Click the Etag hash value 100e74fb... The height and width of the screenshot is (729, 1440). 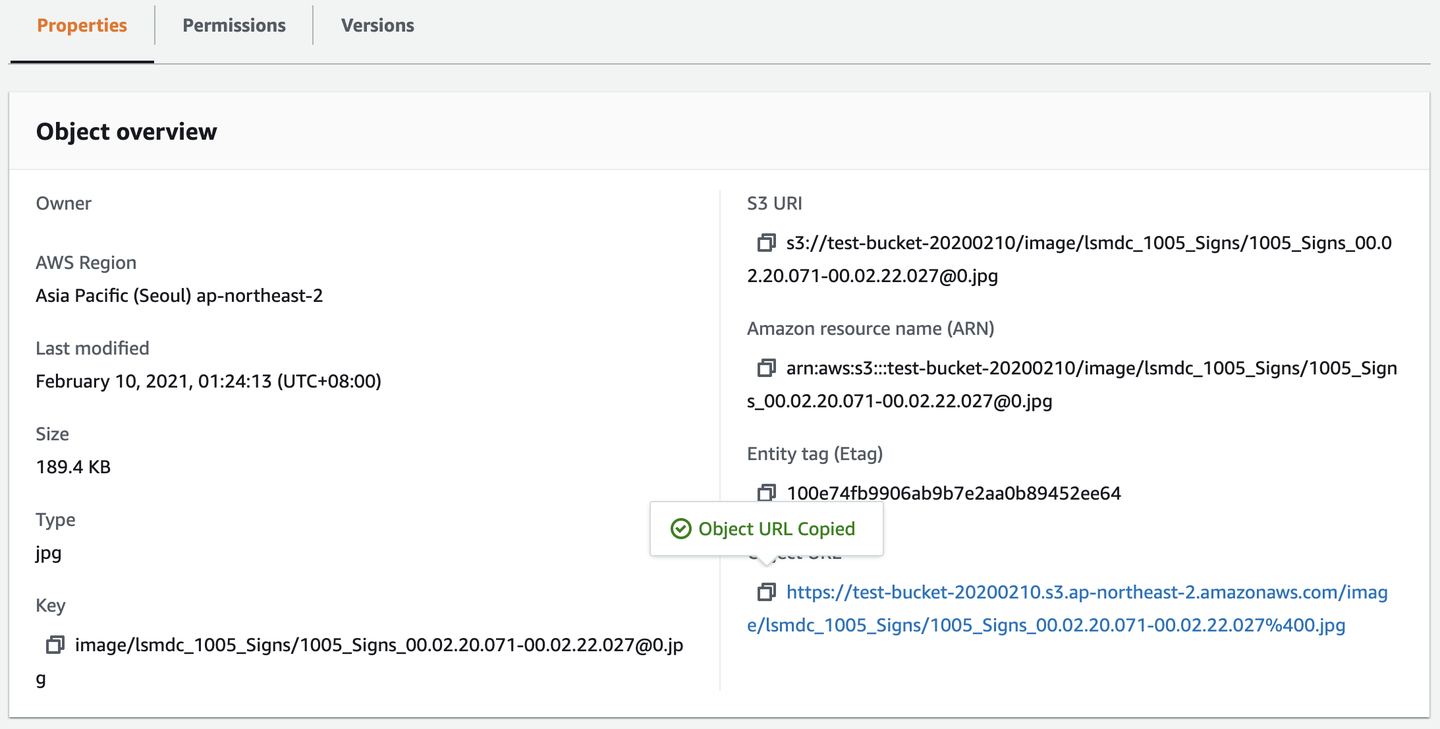(953, 493)
